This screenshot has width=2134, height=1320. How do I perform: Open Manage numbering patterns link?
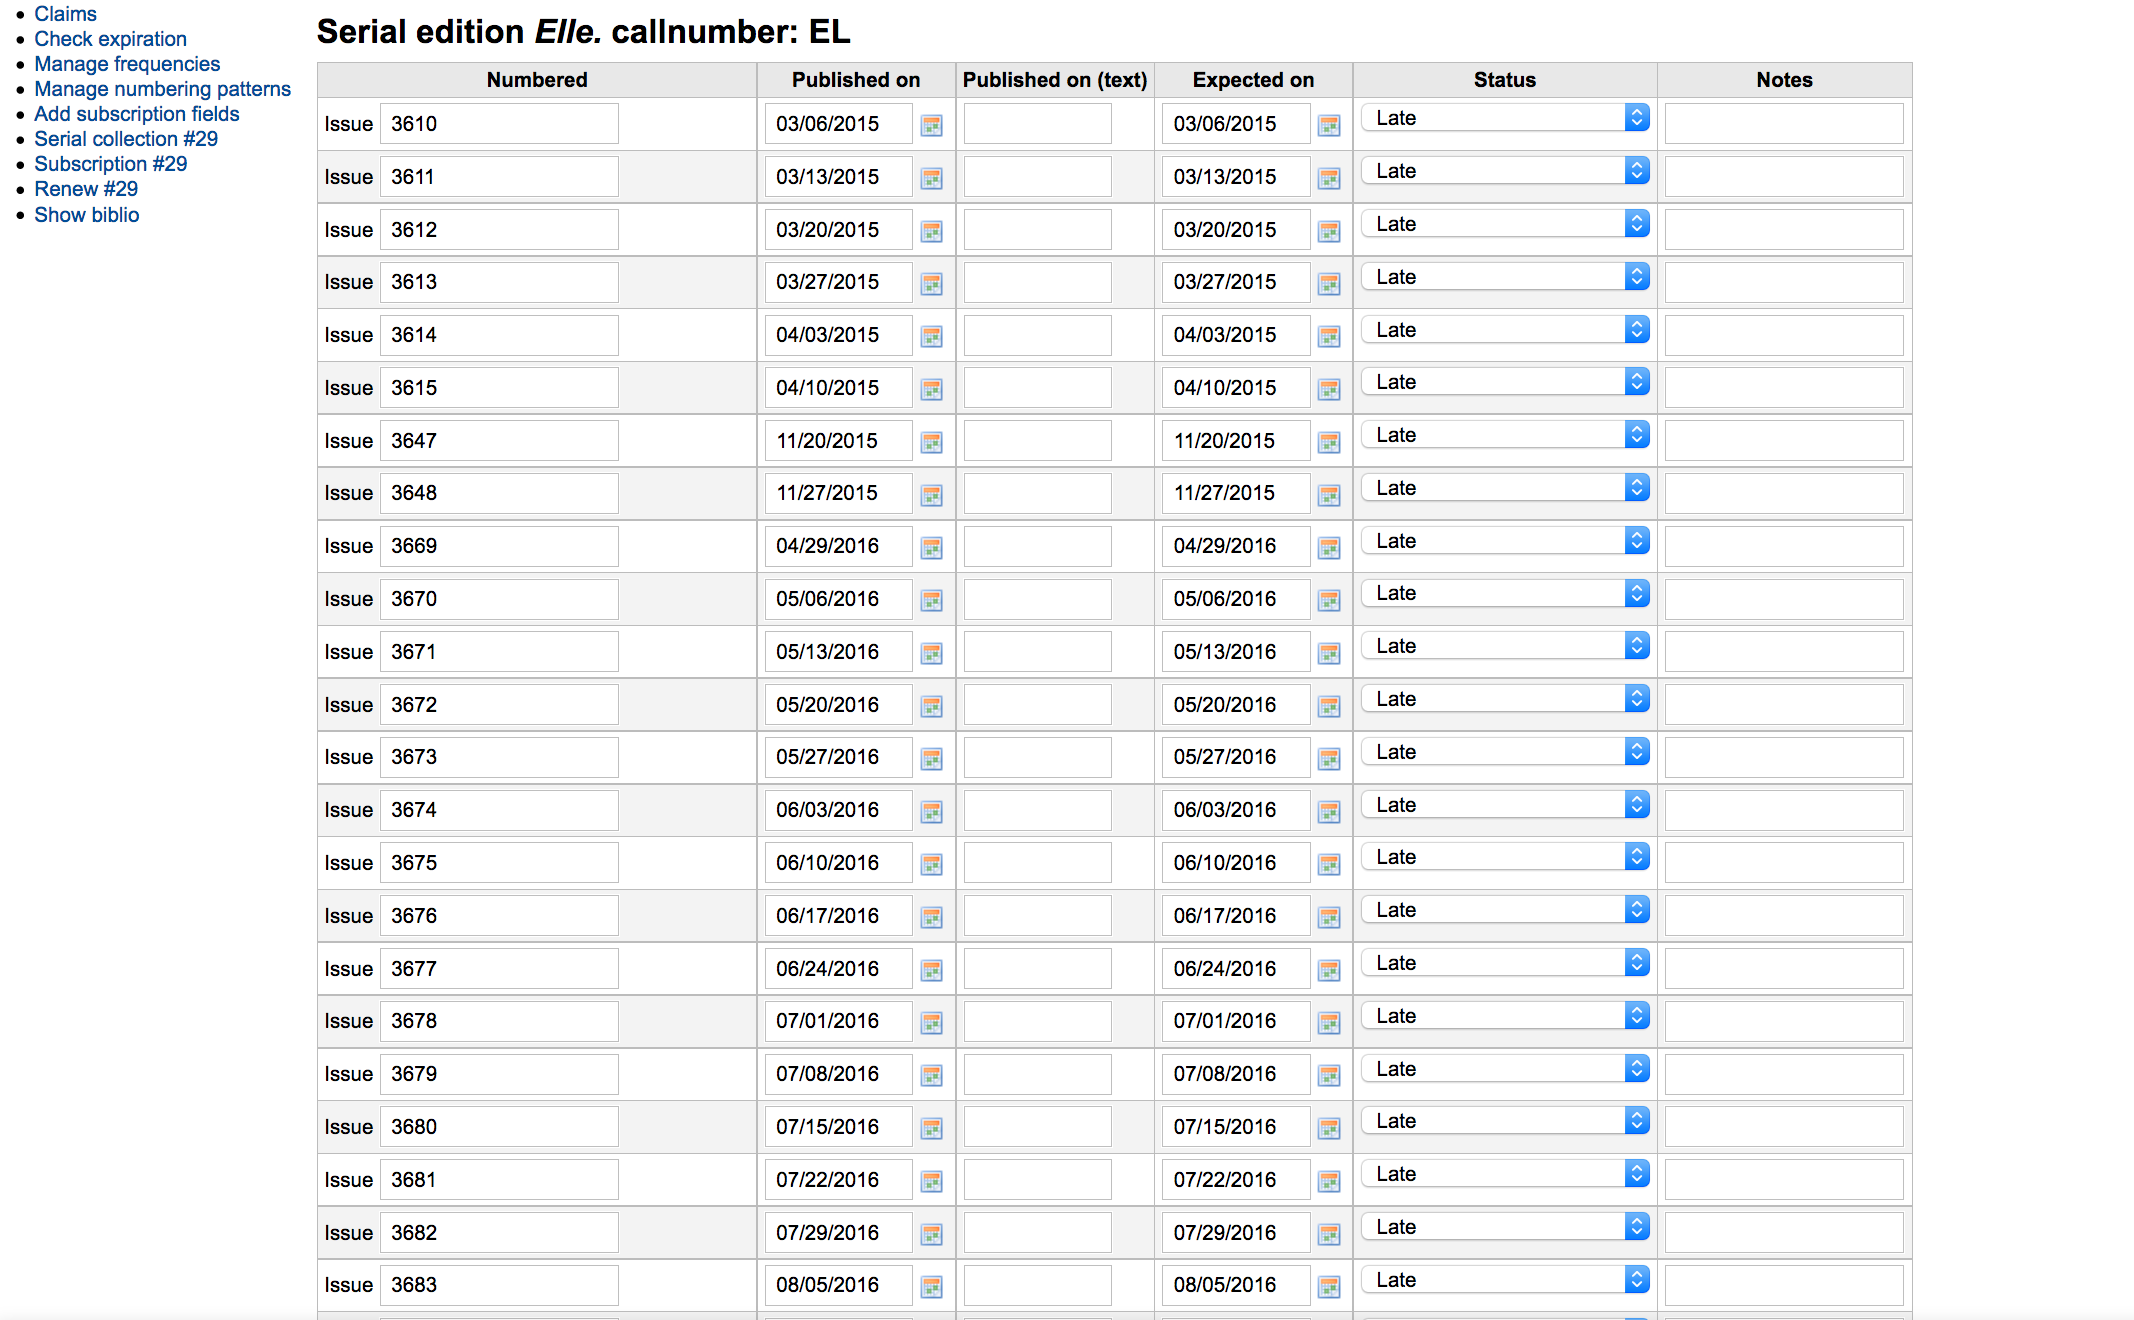point(162,89)
